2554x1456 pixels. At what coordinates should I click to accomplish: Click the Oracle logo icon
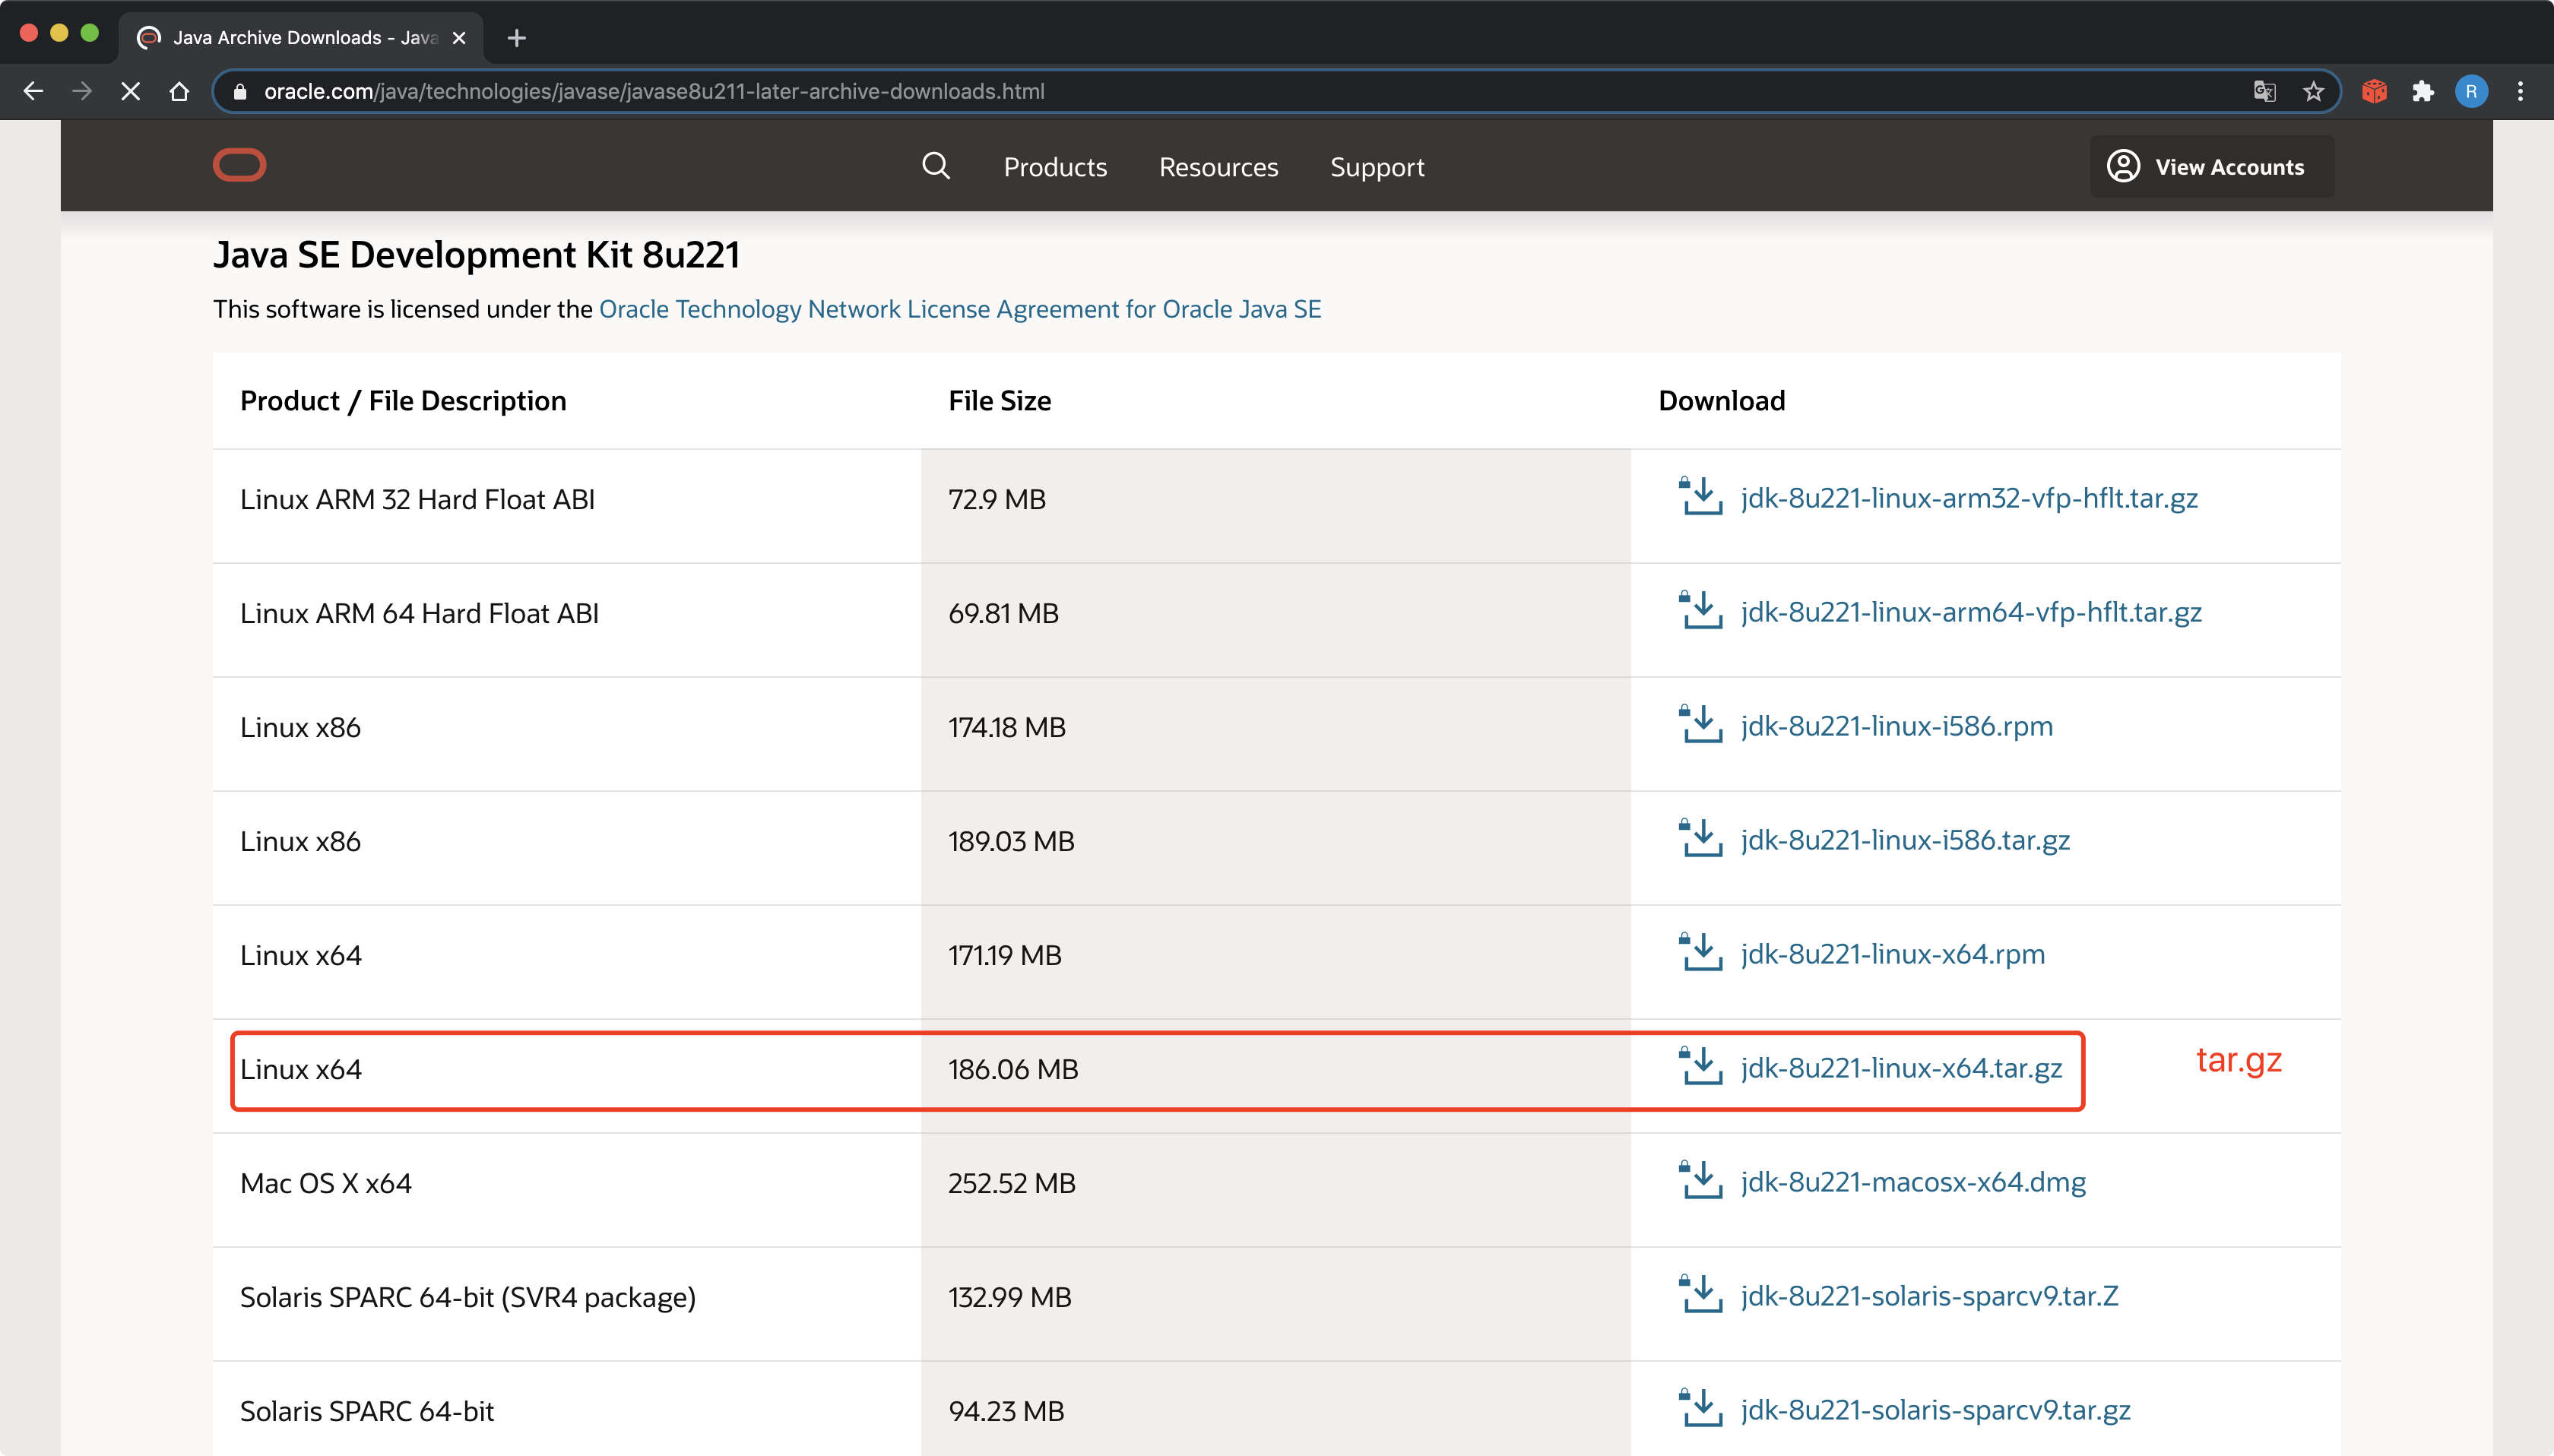[239, 165]
